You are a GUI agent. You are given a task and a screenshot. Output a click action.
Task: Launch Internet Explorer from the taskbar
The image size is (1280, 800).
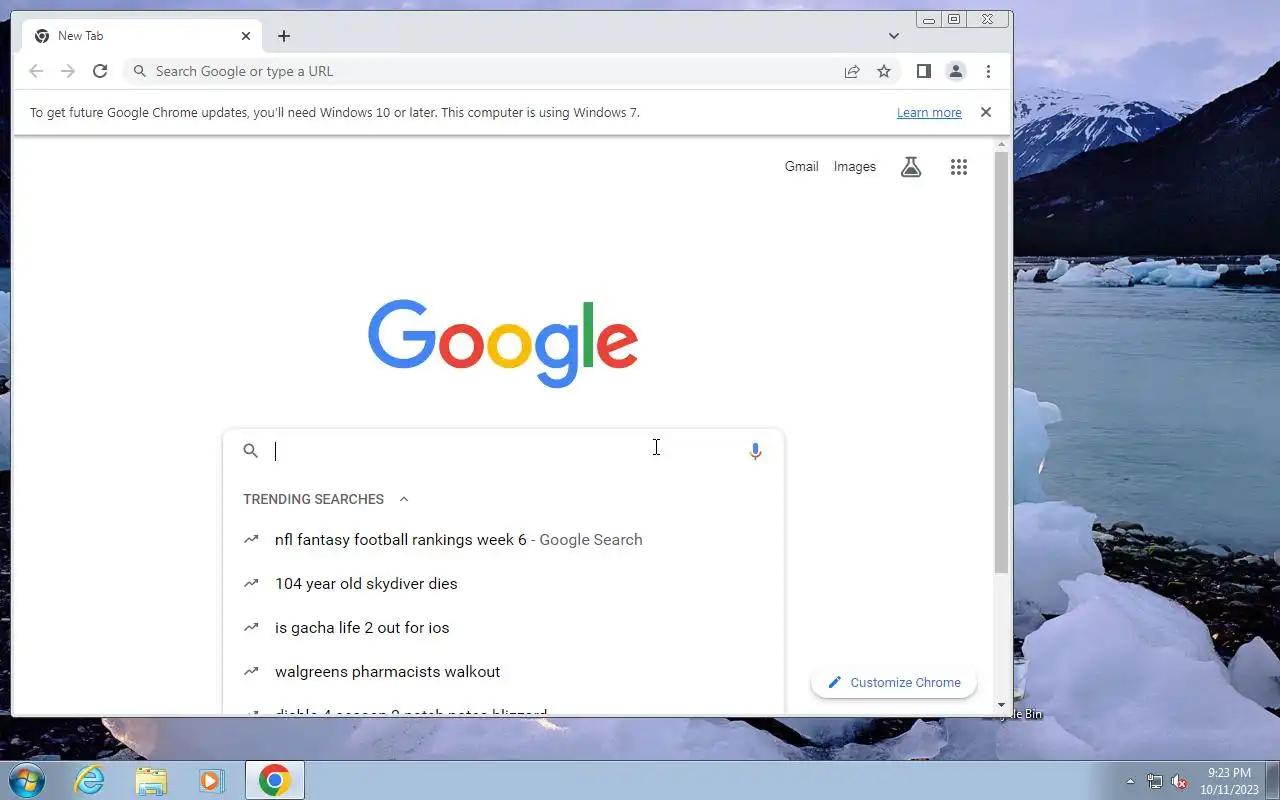tap(90, 780)
